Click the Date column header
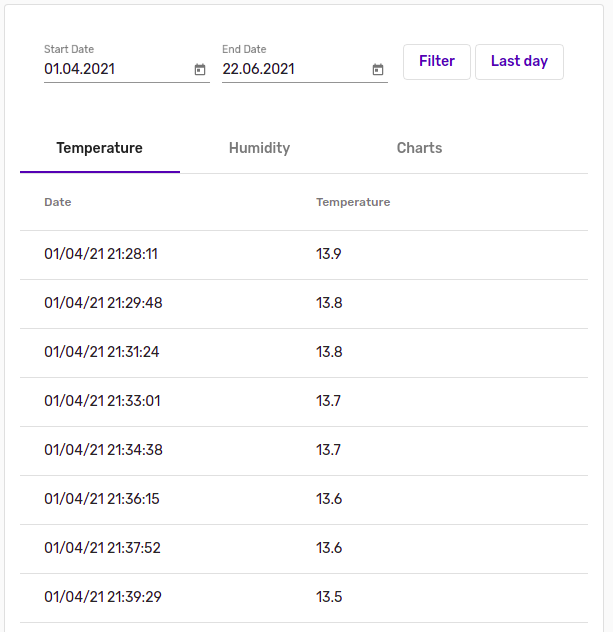 pyautogui.click(x=58, y=202)
